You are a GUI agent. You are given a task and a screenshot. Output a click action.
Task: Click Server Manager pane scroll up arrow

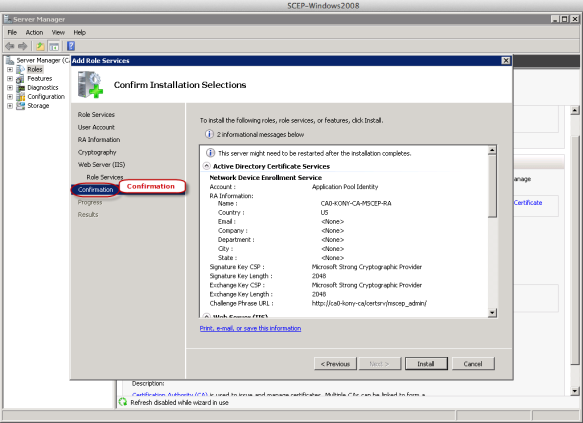point(575,110)
